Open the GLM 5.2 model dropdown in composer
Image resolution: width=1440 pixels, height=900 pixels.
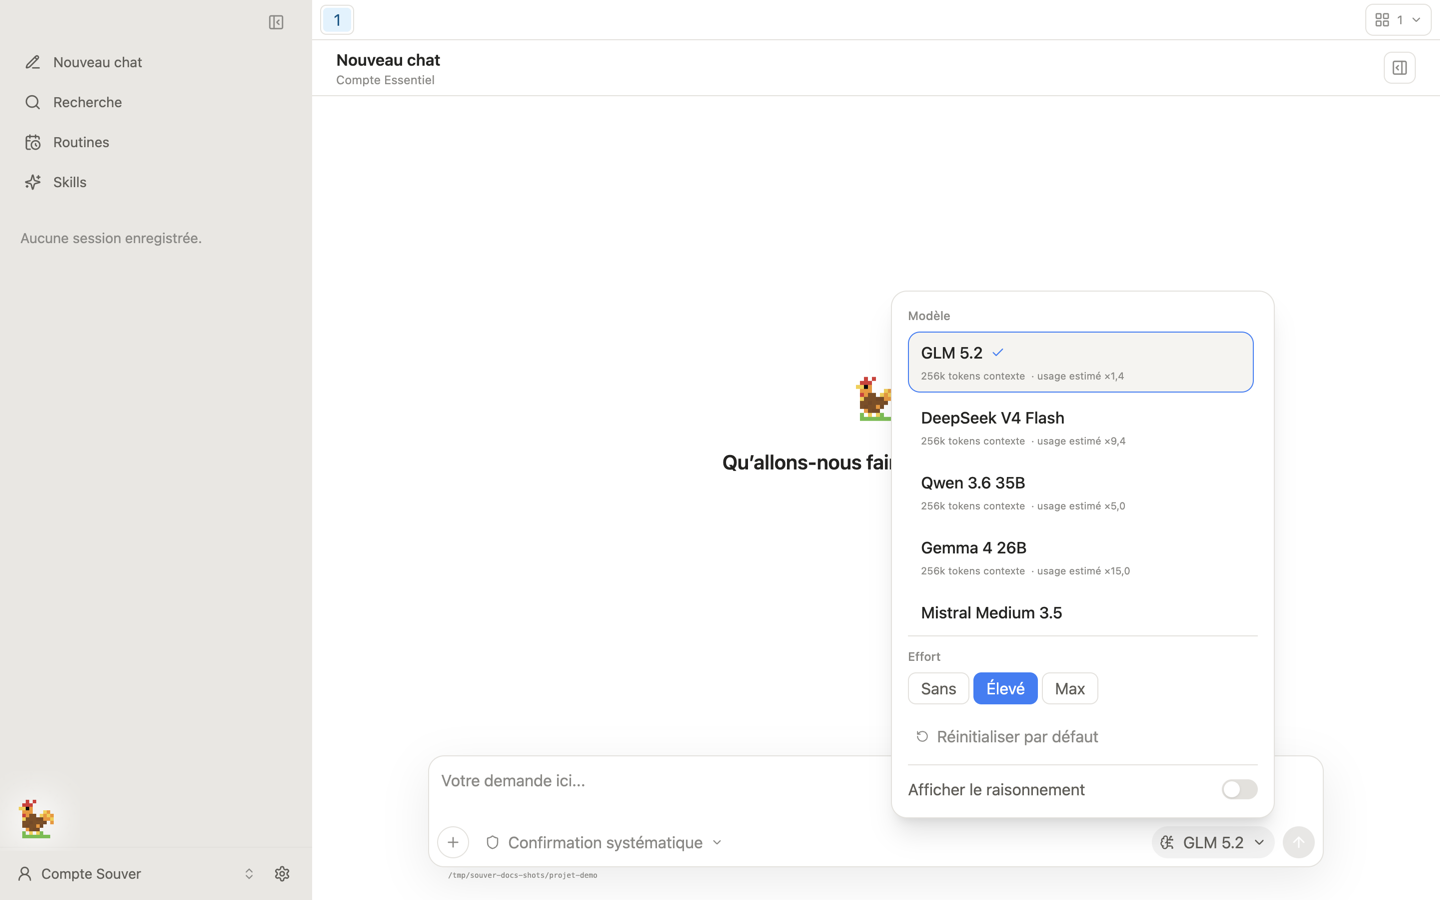pyautogui.click(x=1213, y=842)
